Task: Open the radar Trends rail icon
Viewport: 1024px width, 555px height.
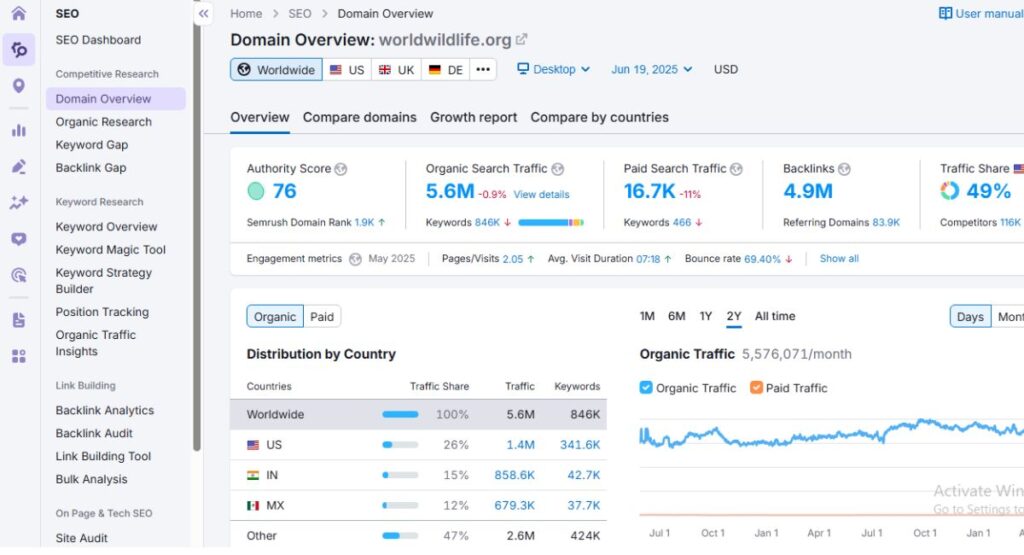Action: (x=19, y=275)
